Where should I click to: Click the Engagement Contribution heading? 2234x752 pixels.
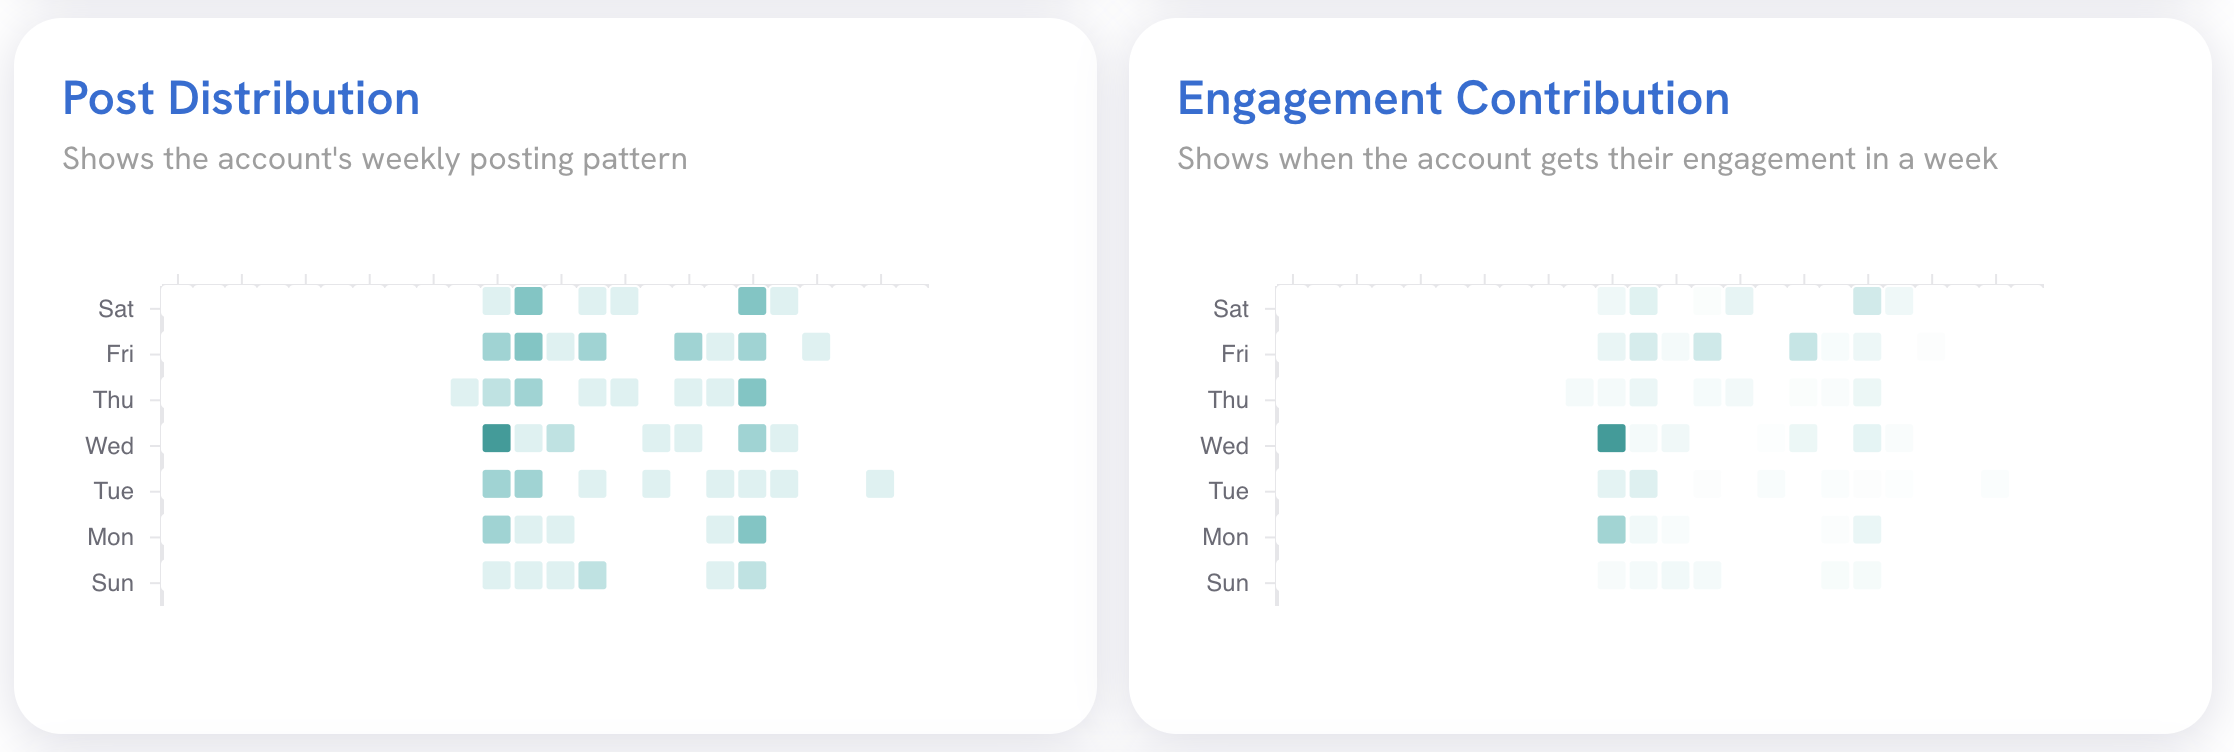click(1453, 99)
